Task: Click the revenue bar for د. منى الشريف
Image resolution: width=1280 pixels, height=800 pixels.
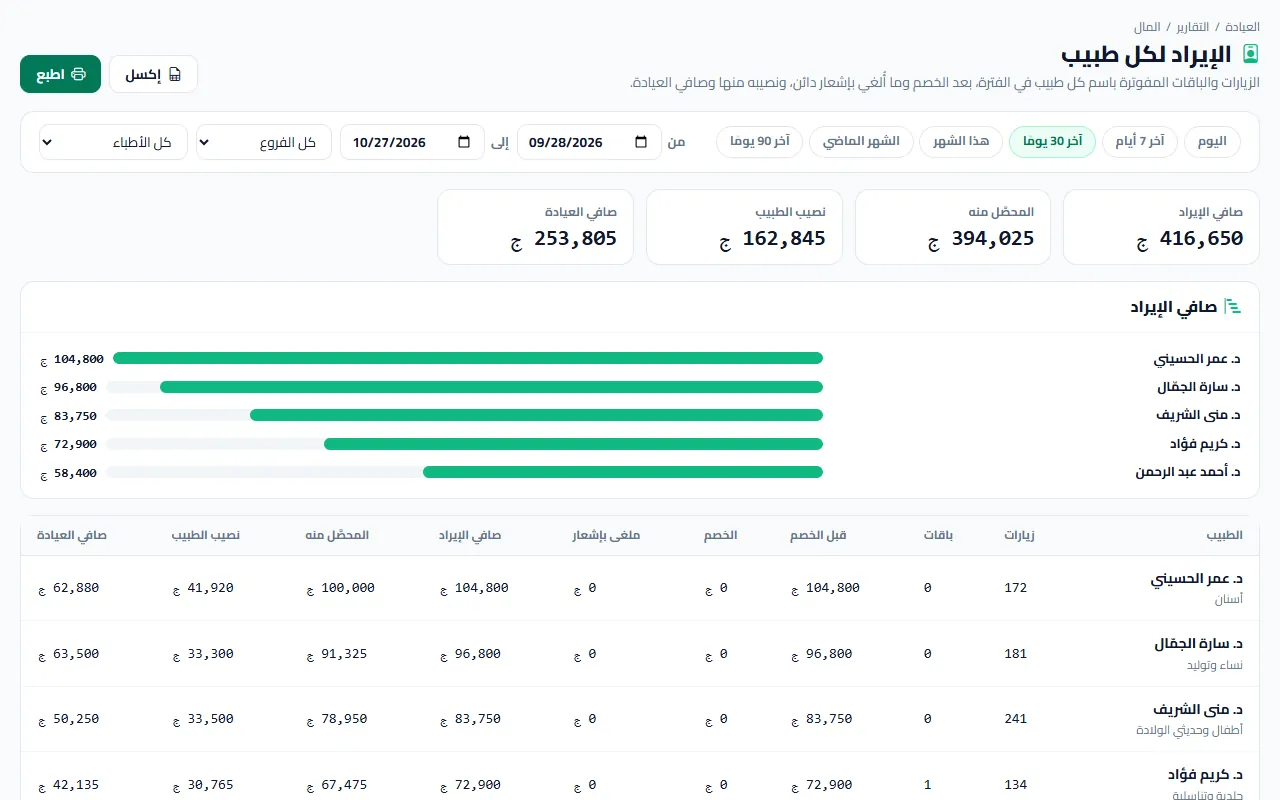Action: [x=536, y=415]
